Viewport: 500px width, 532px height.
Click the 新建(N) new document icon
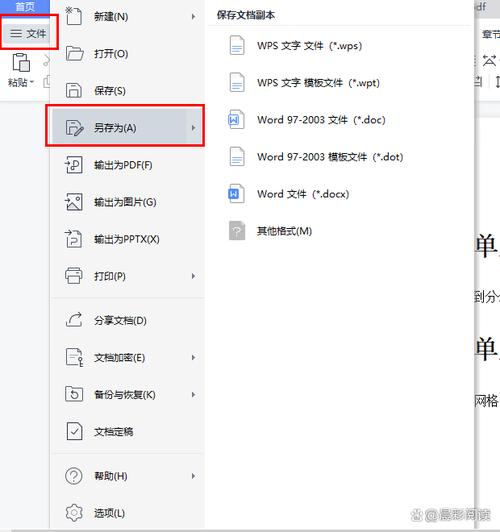[x=74, y=16]
